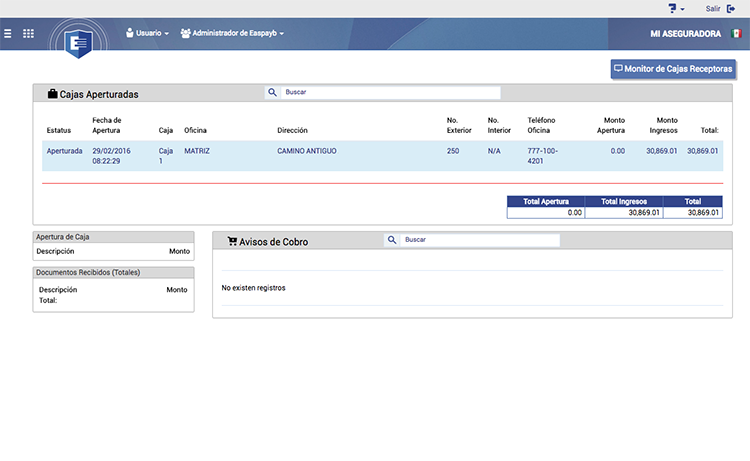Click the Total Ingresos summary header
The width and height of the screenshot is (750, 461).
pos(624,201)
